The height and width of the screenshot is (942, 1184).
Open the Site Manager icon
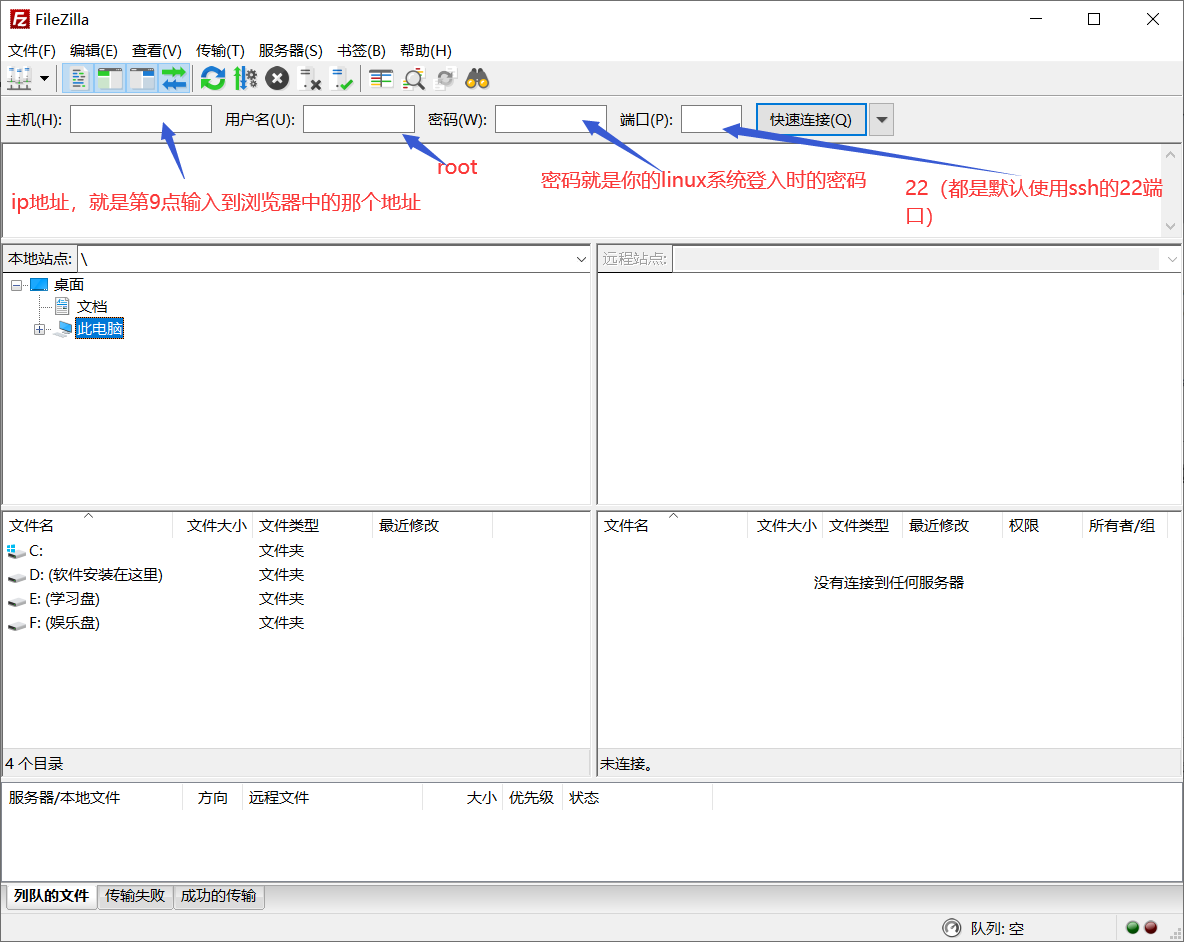click(x=19, y=78)
